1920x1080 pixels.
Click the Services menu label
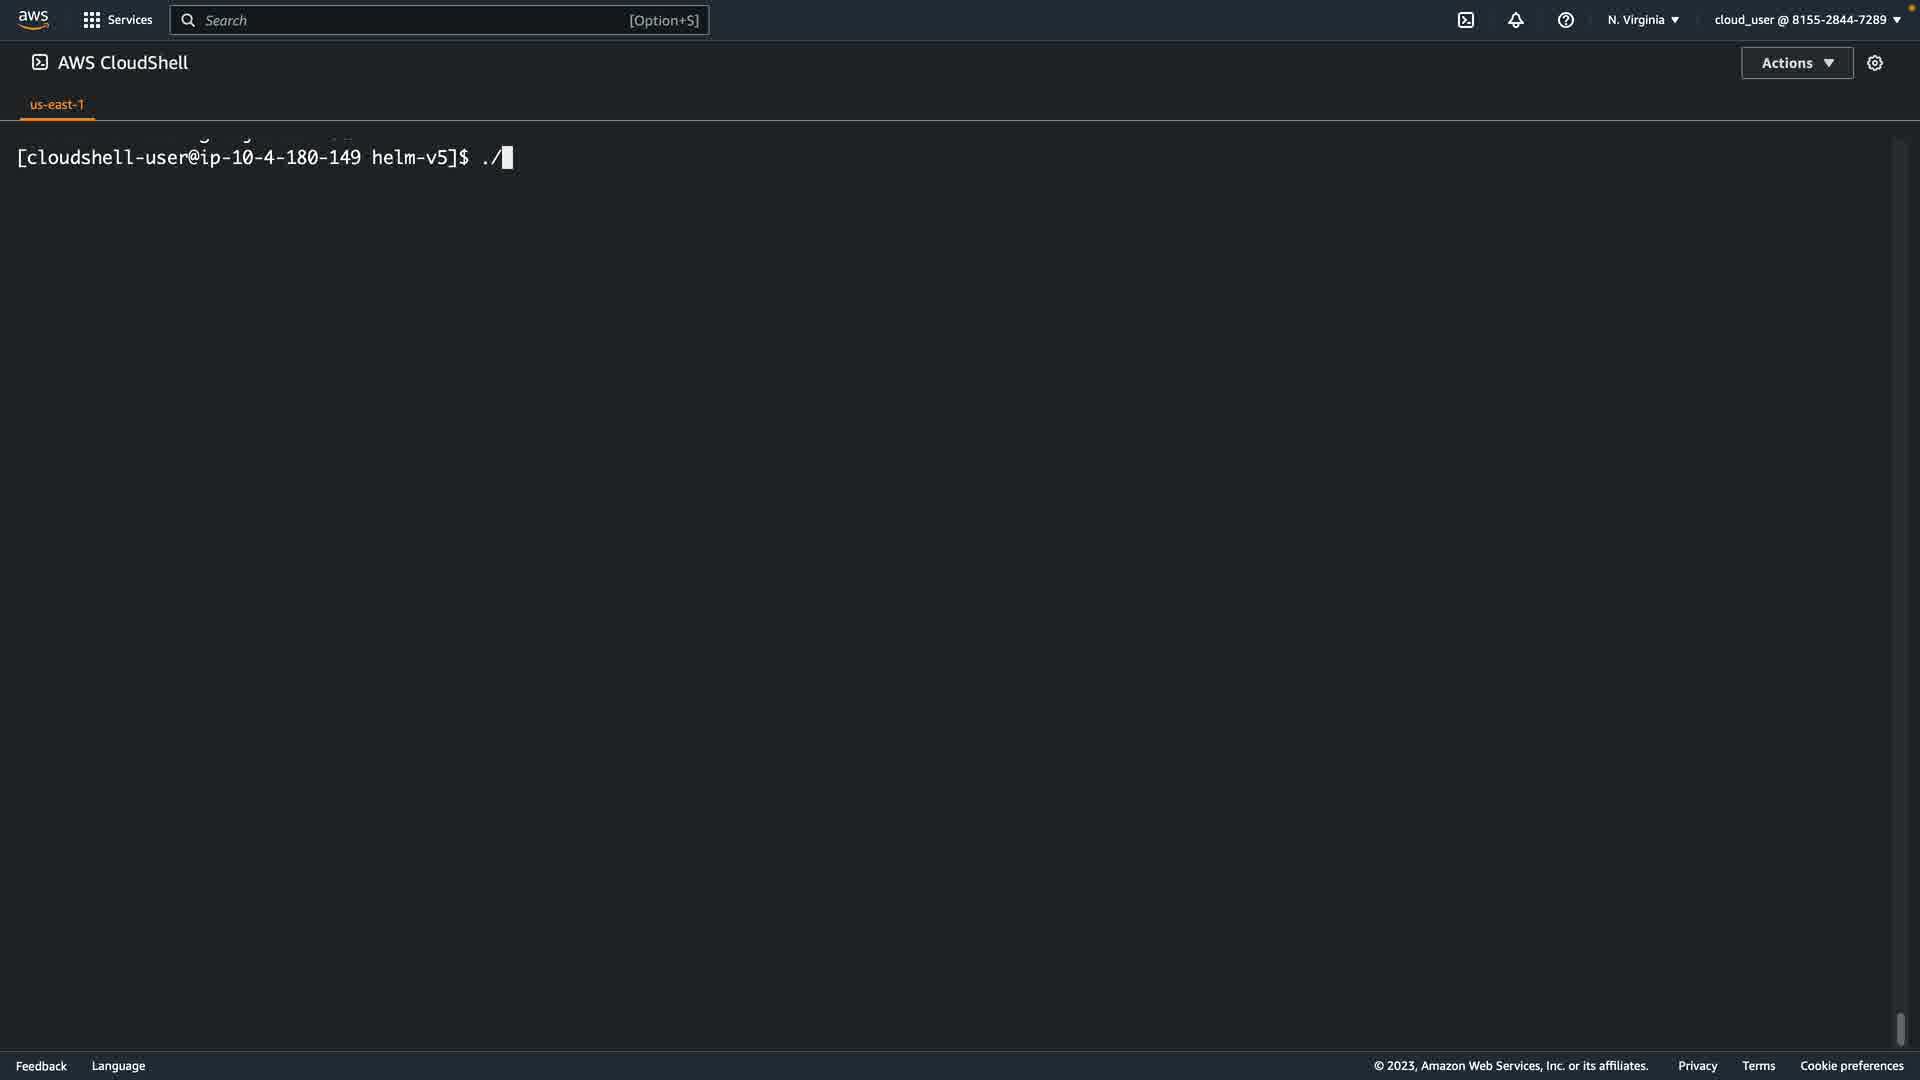(x=130, y=20)
